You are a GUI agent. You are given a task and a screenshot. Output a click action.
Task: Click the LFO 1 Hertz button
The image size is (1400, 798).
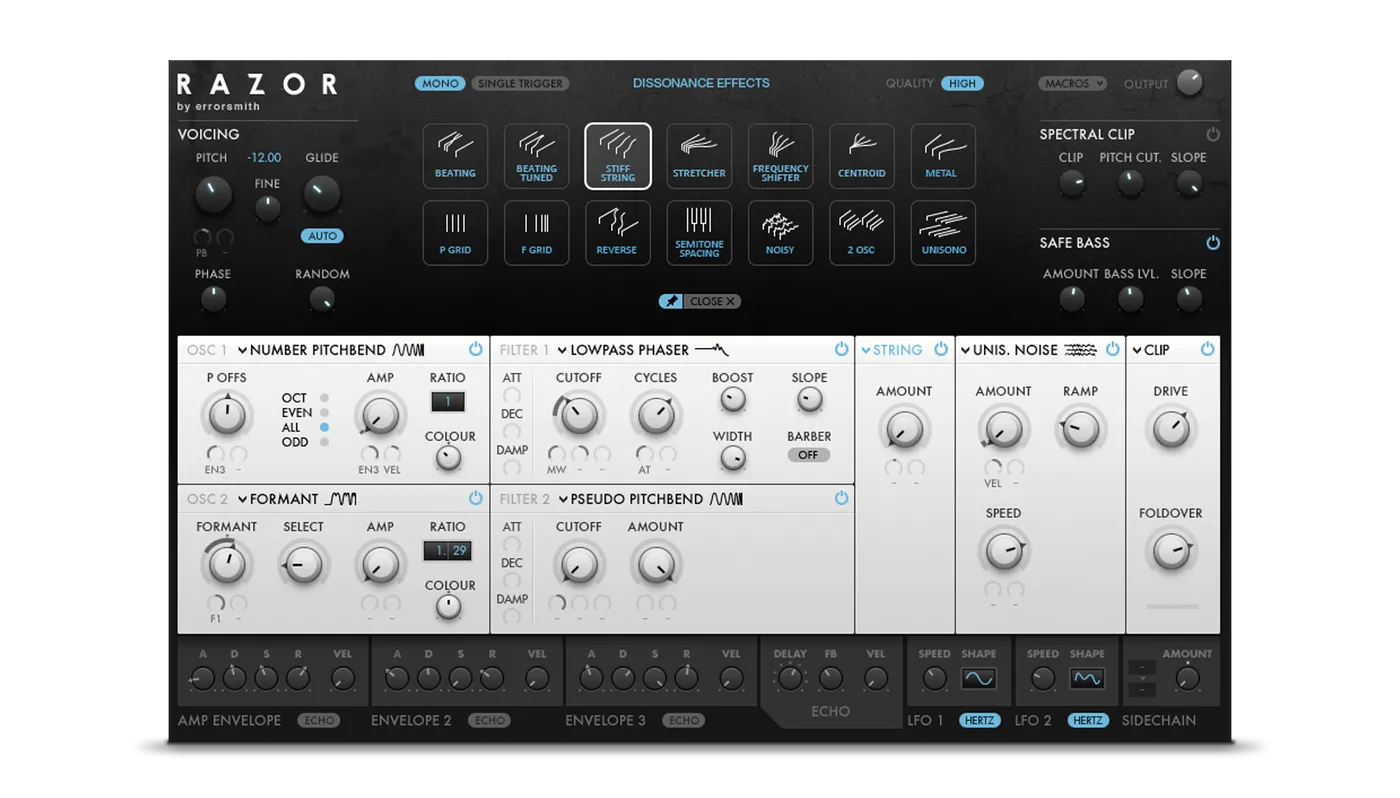click(979, 720)
